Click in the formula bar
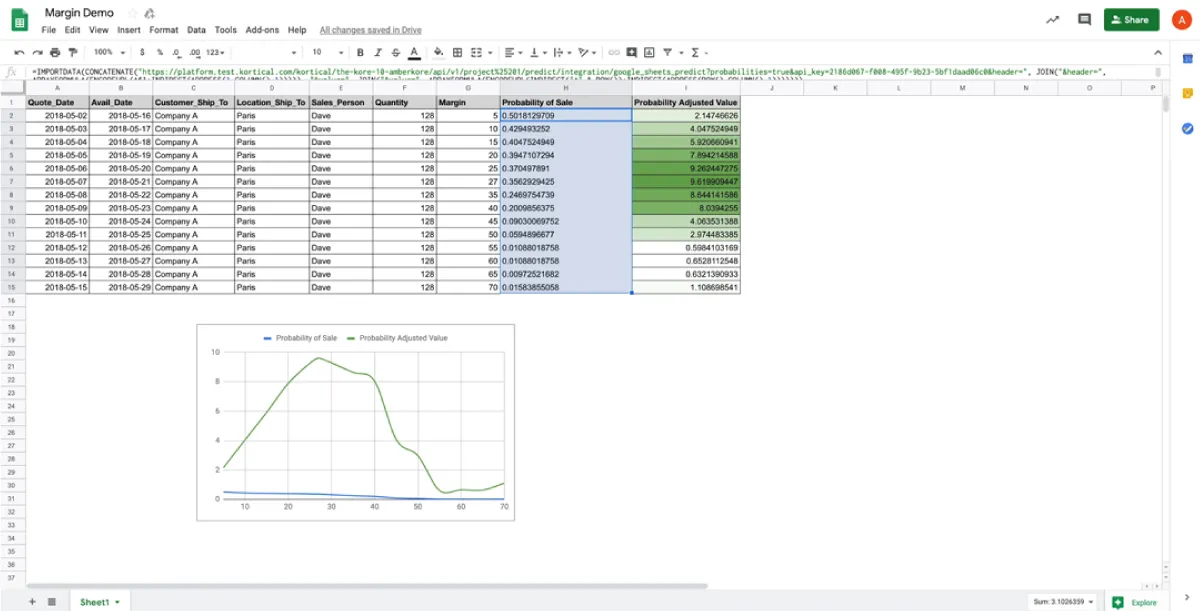Image resolution: width=1200 pixels, height=611 pixels. (590, 72)
